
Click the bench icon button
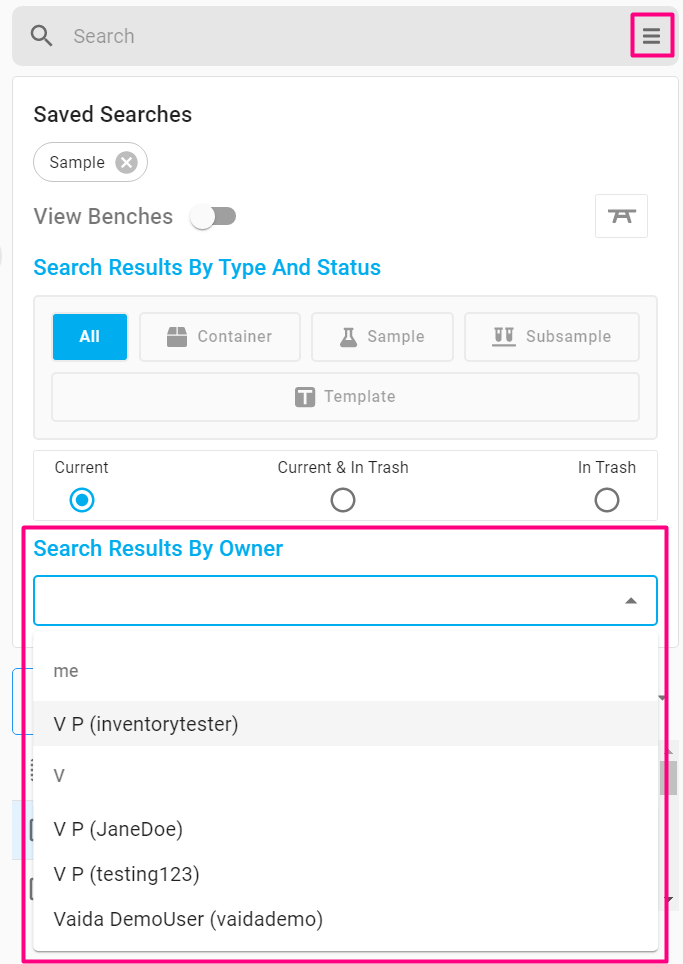pyautogui.click(x=621, y=216)
